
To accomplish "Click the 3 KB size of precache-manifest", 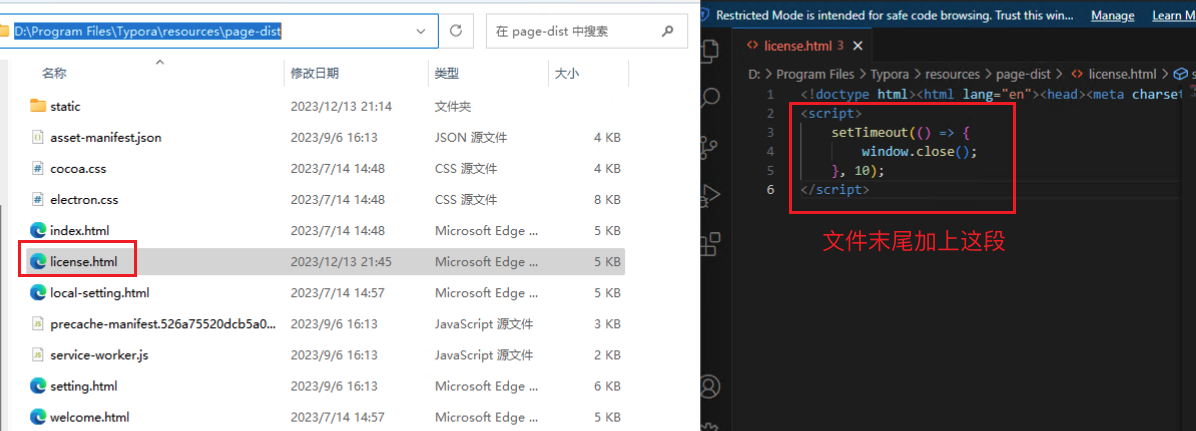I will point(608,324).
